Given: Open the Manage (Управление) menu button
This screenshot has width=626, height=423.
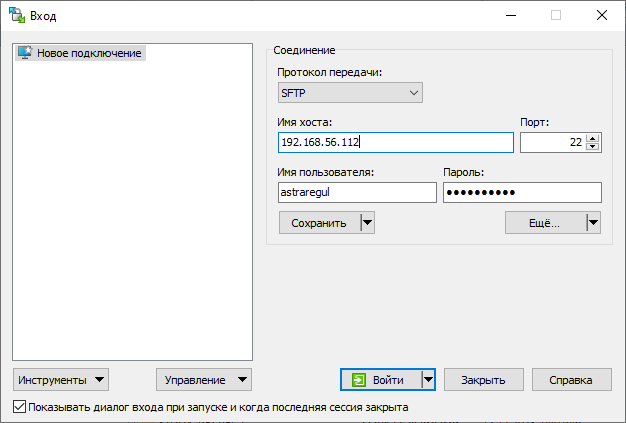Looking at the screenshot, I should (204, 380).
